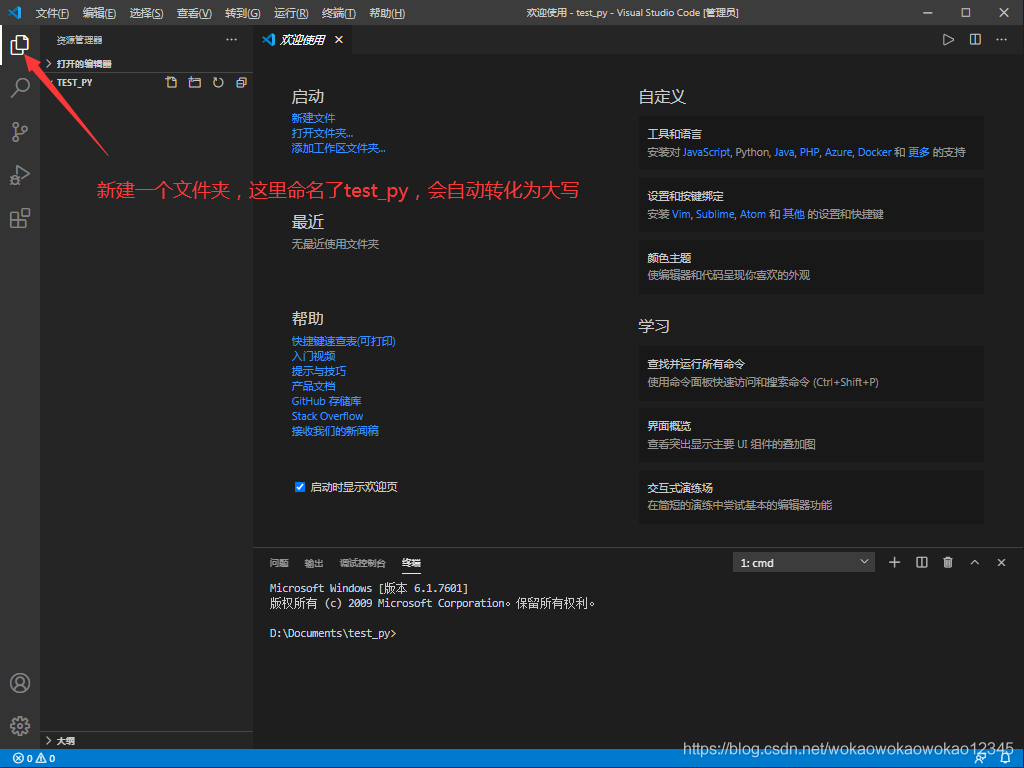The width and height of the screenshot is (1024, 768).
Task: Create a new terminal with plus icon
Action: click(895, 562)
